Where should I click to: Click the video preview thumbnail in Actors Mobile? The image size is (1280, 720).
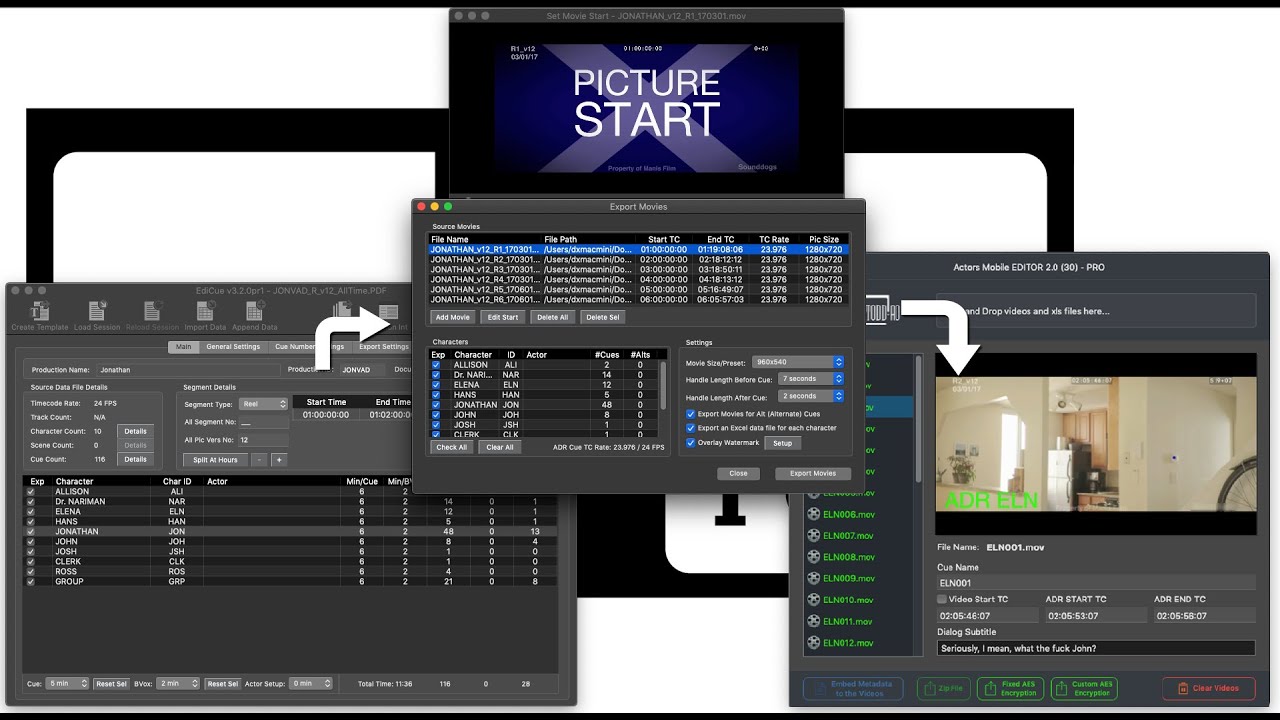pyautogui.click(x=1096, y=444)
